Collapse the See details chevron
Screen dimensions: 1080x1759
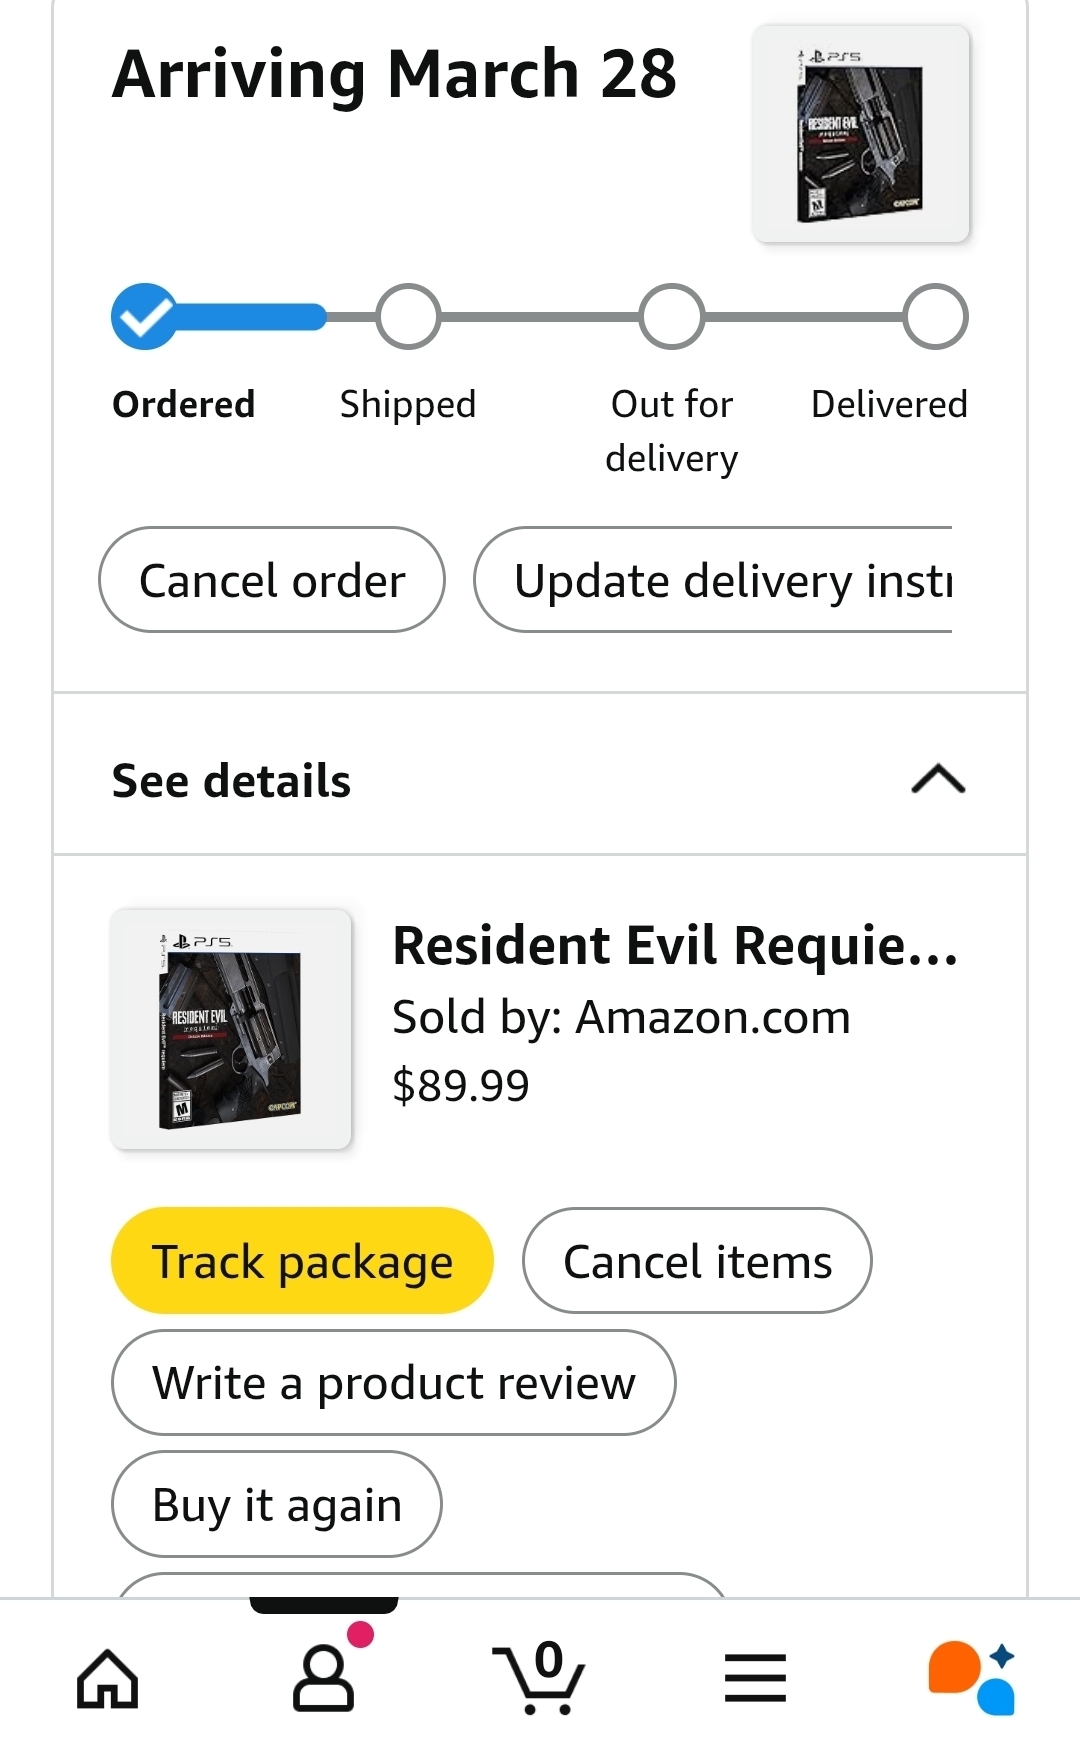click(938, 779)
